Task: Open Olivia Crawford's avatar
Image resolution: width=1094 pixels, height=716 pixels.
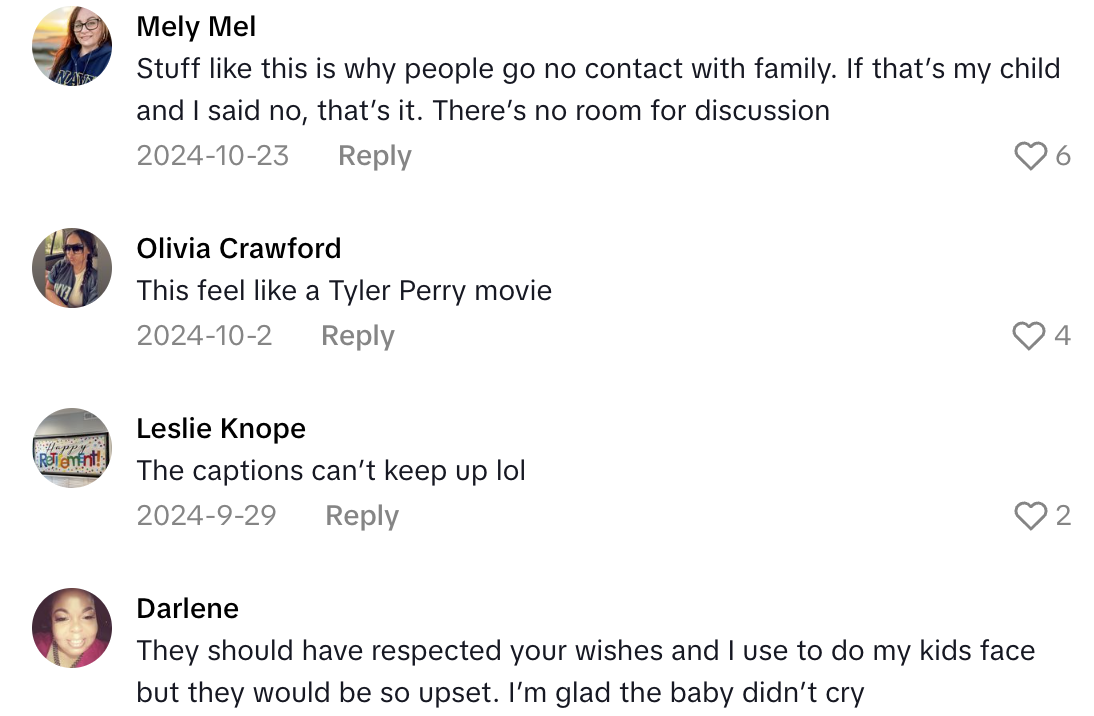Action: [72, 268]
